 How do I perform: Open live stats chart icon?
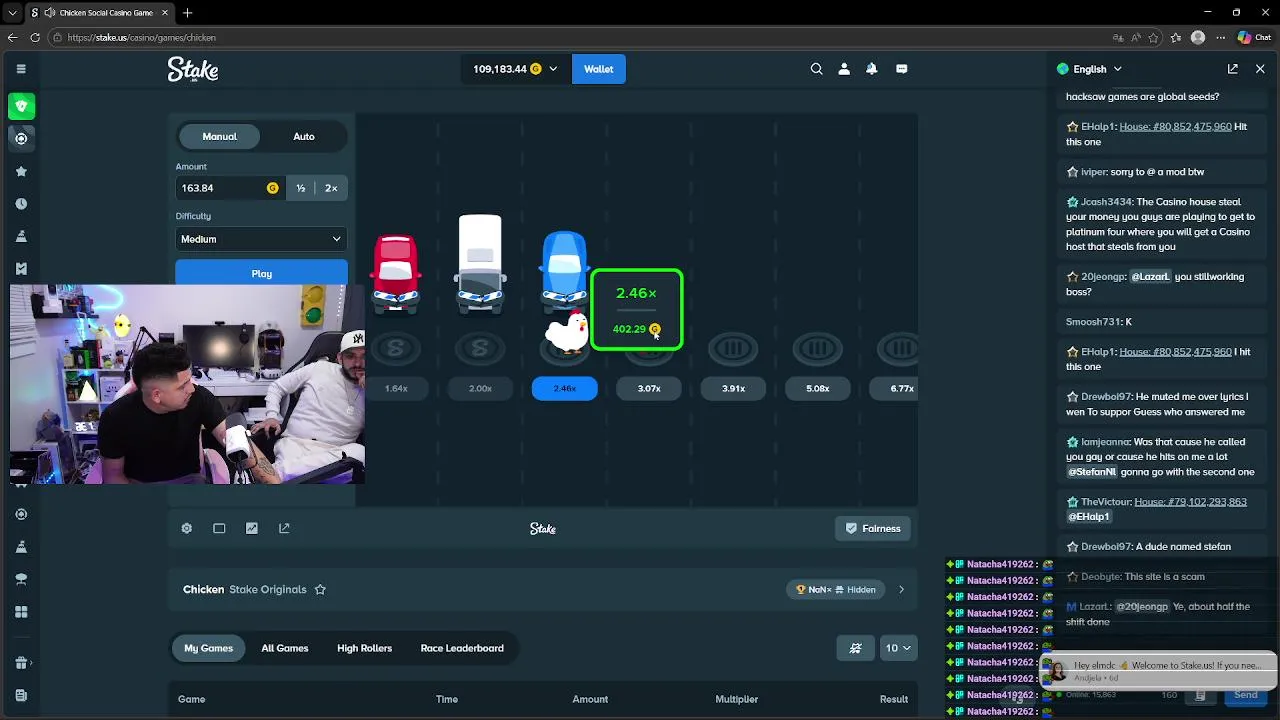[x=252, y=528]
